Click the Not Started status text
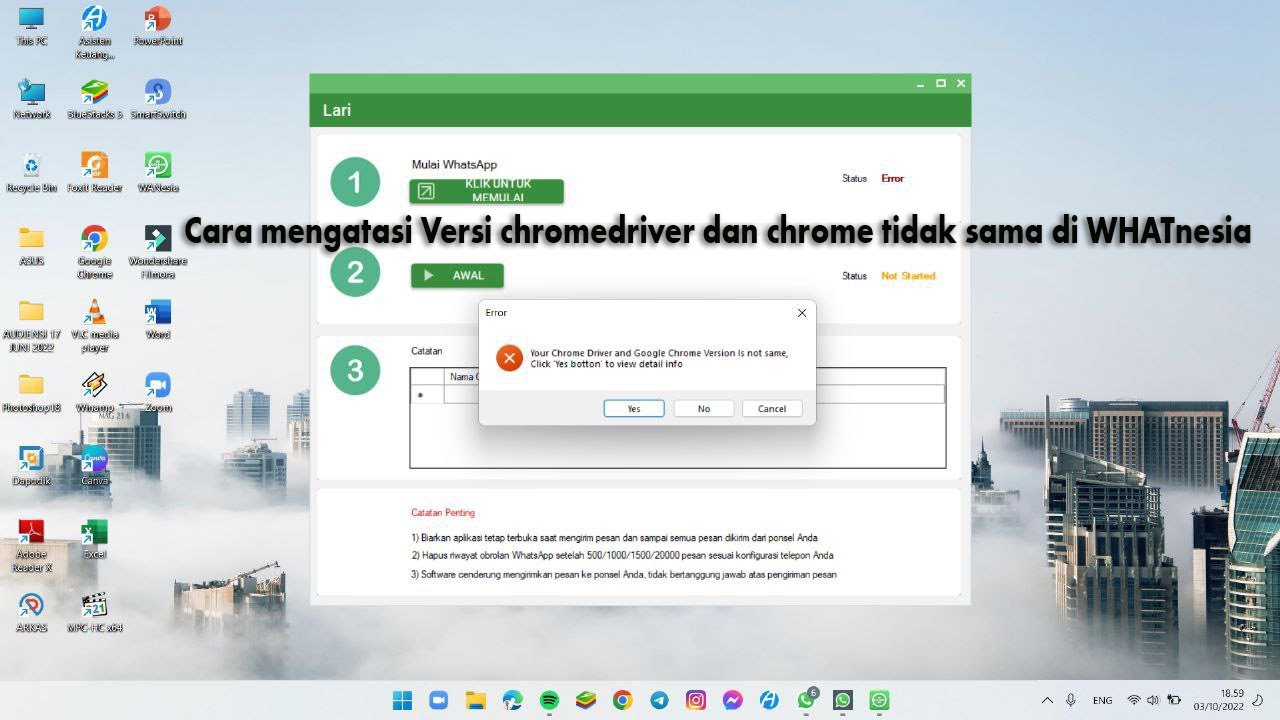 click(x=908, y=276)
